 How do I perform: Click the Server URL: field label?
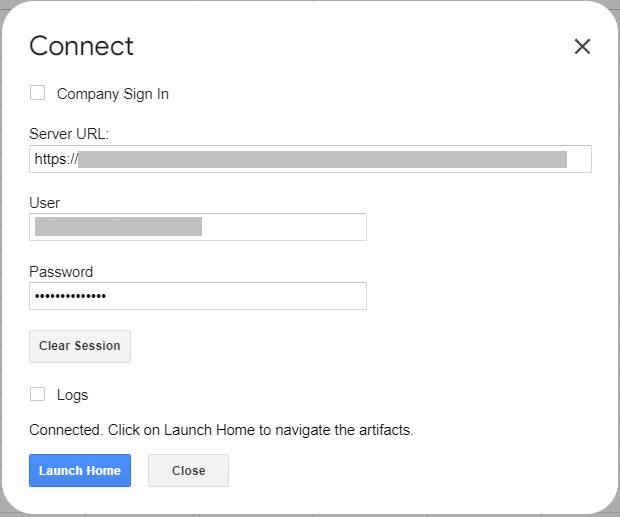69,134
